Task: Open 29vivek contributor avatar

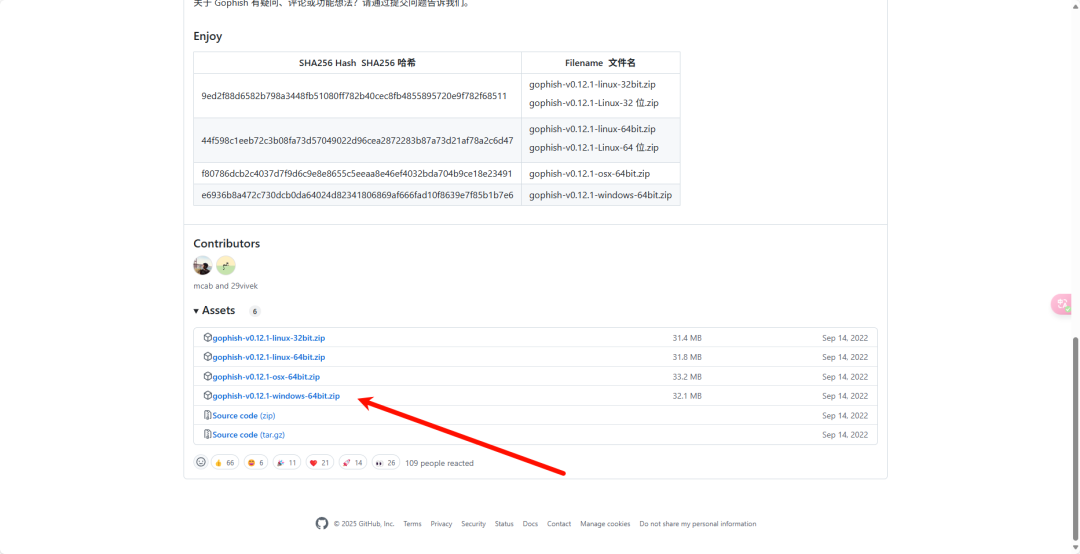Action: (226, 265)
